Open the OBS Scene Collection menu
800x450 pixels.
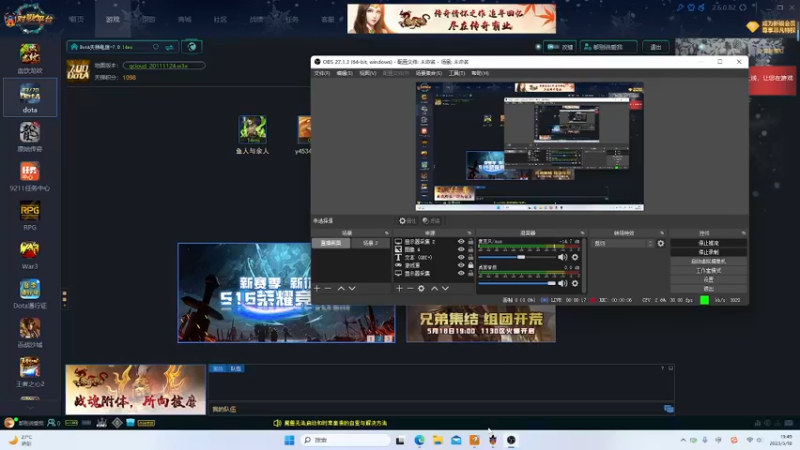point(429,73)
